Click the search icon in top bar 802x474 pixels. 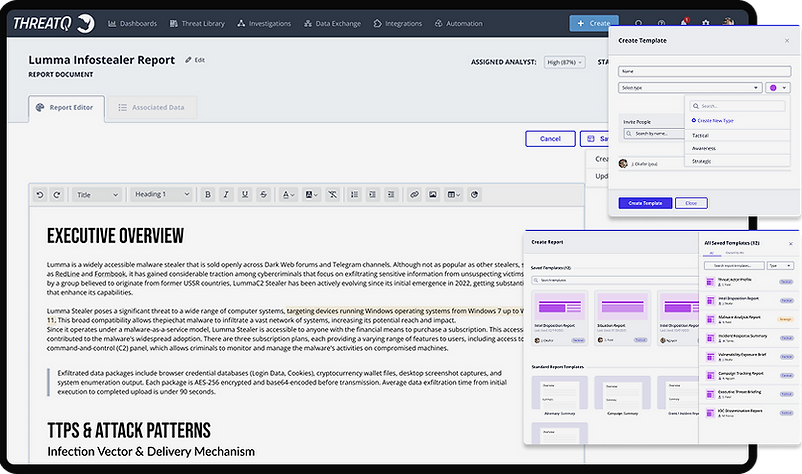638,24
